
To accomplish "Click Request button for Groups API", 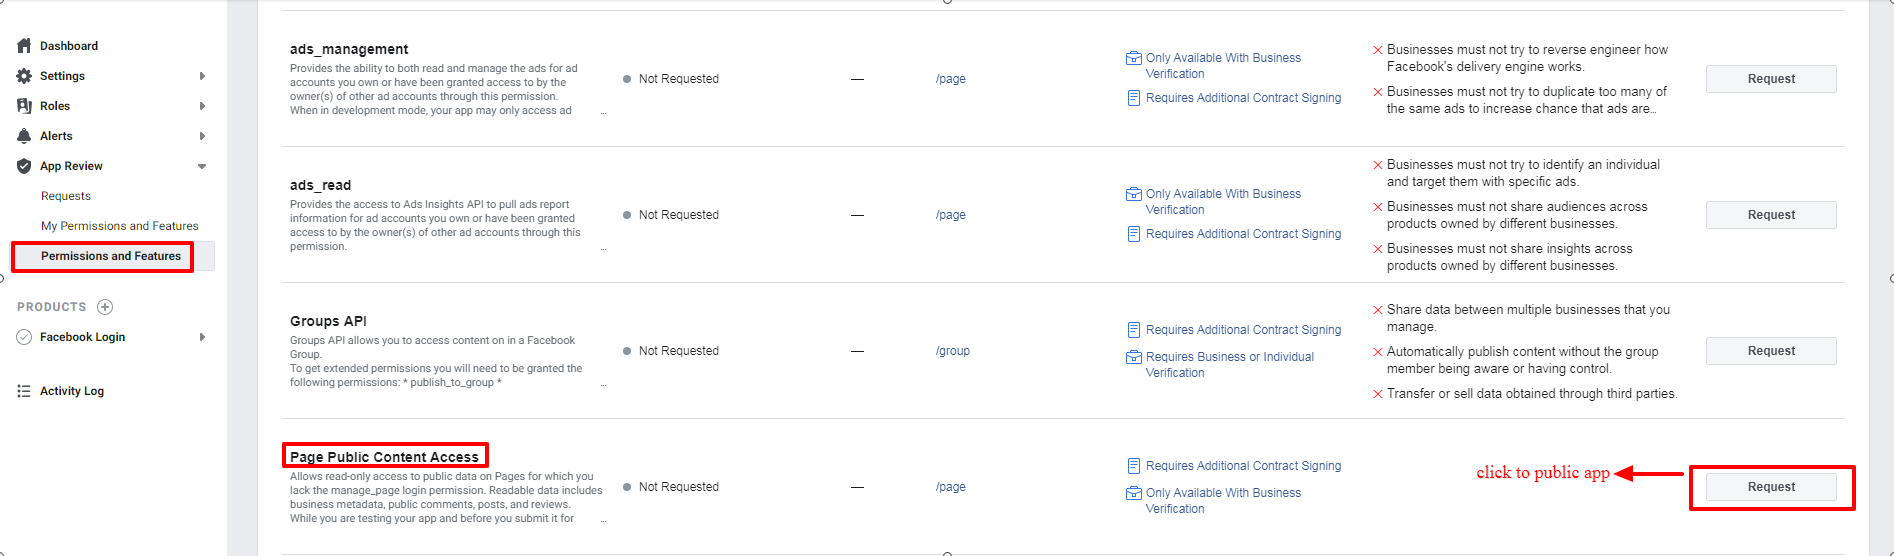I will [1770, 351].
